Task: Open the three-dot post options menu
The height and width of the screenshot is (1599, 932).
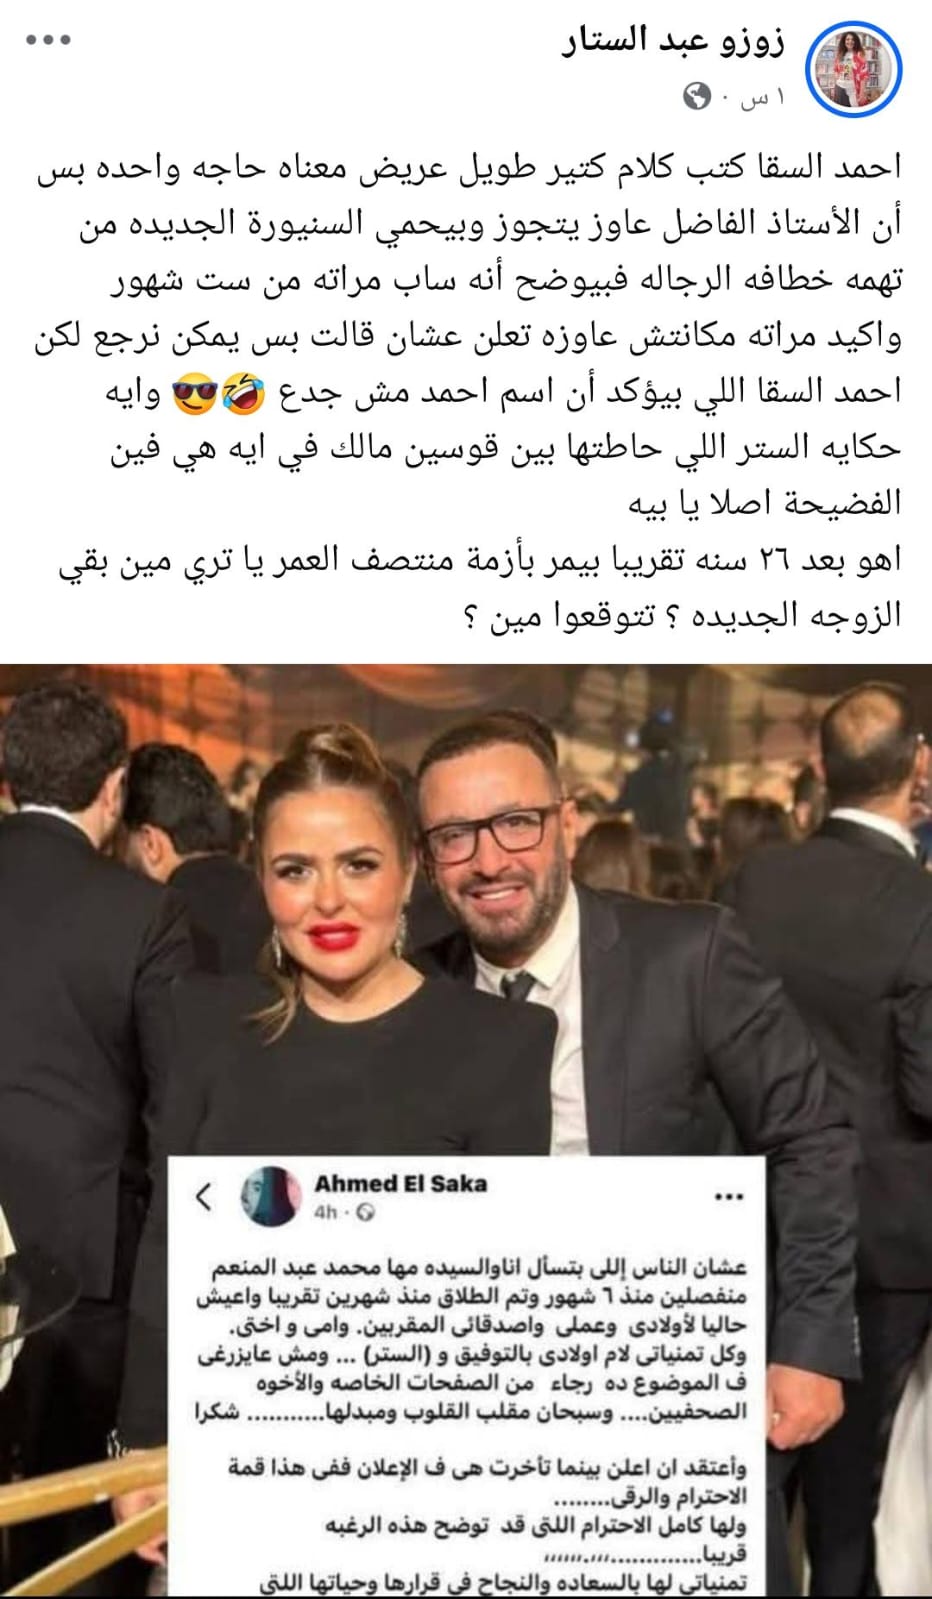Action: click(49, 40)
